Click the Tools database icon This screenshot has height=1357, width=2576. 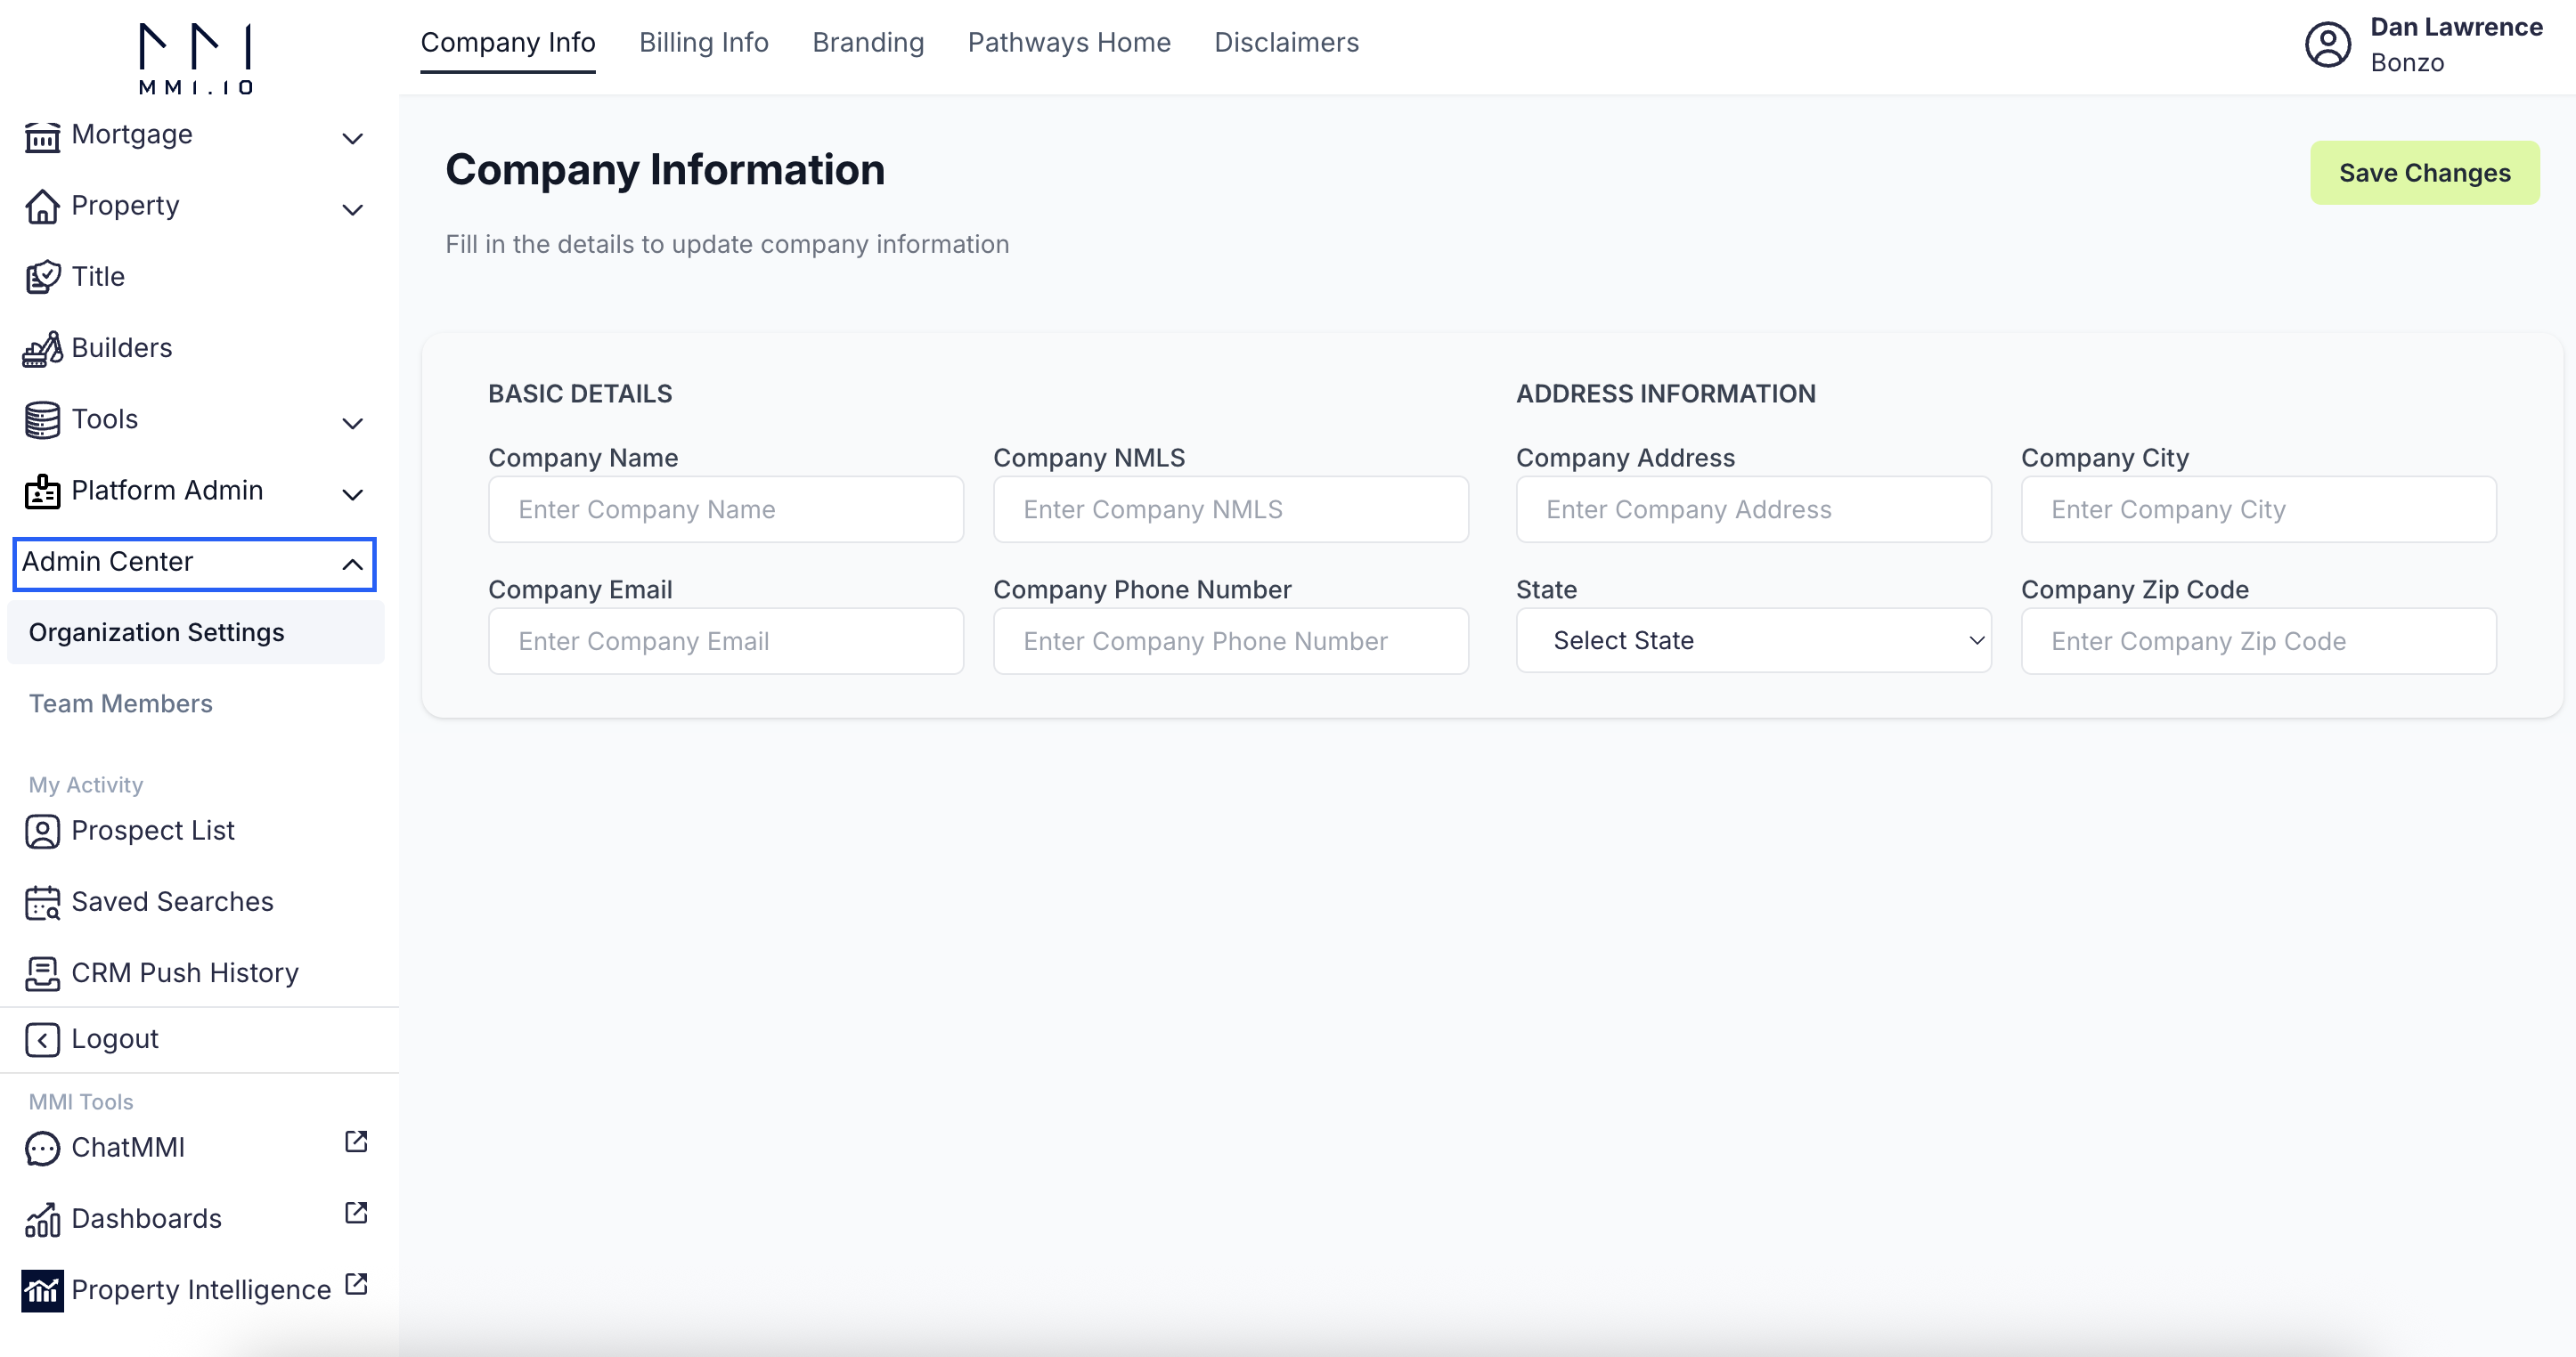pos(42,420)
